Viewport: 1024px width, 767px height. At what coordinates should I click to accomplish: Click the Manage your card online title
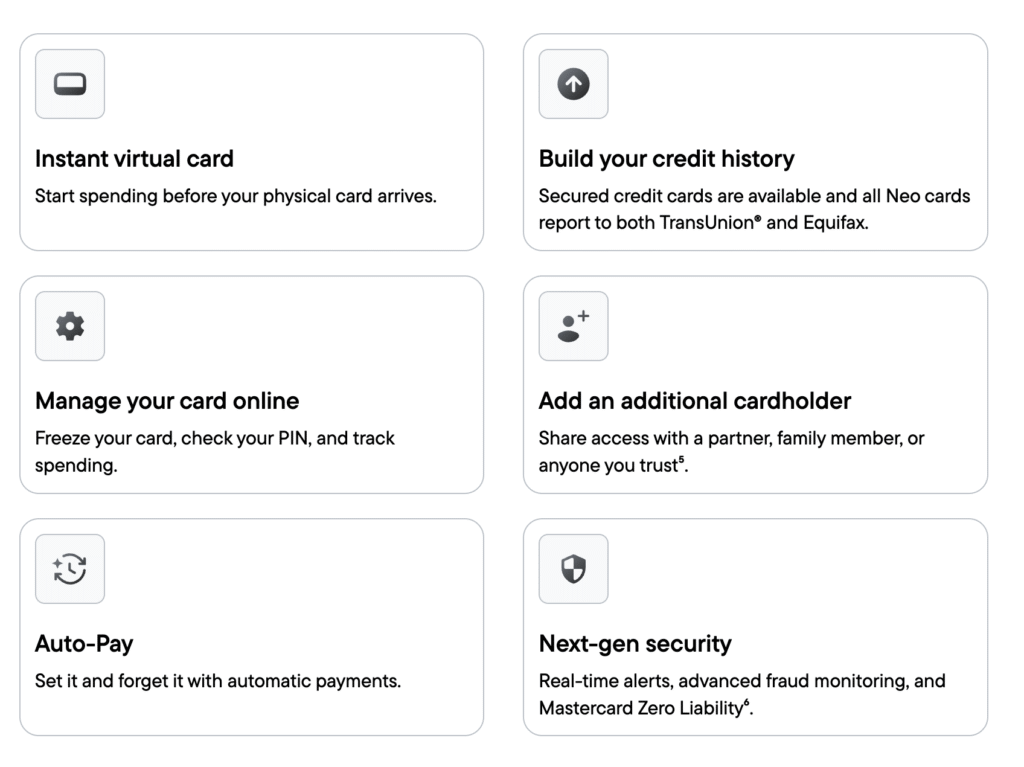[x=167, y=401]
